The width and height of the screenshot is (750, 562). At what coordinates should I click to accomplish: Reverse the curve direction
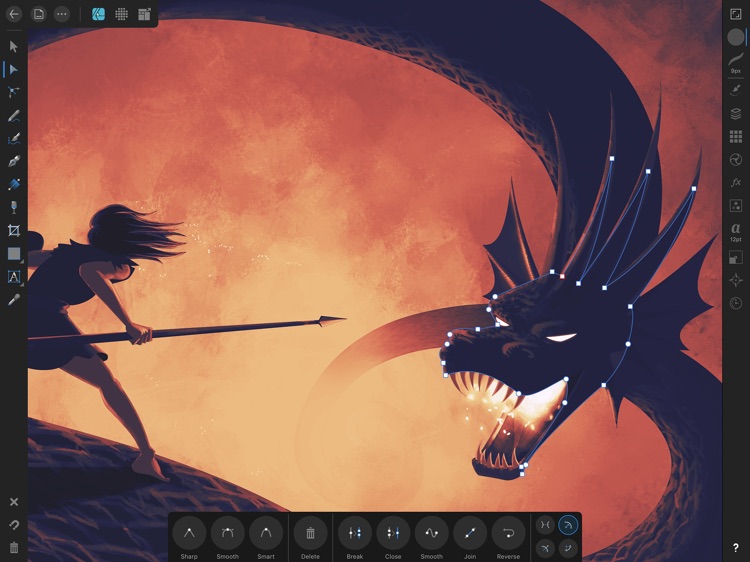coord(508,533)
